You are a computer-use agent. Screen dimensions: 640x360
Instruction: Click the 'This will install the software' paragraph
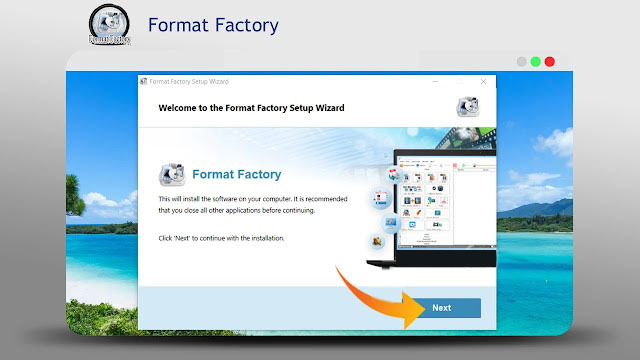point(253,204)
